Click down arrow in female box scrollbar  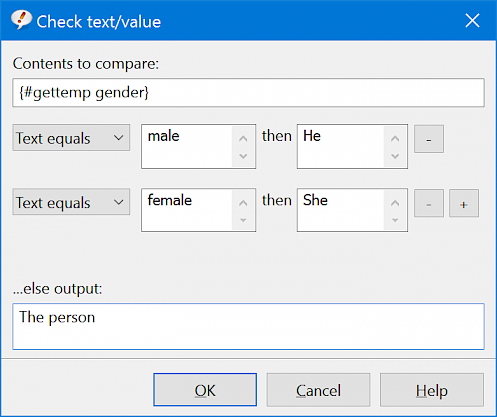243,220
